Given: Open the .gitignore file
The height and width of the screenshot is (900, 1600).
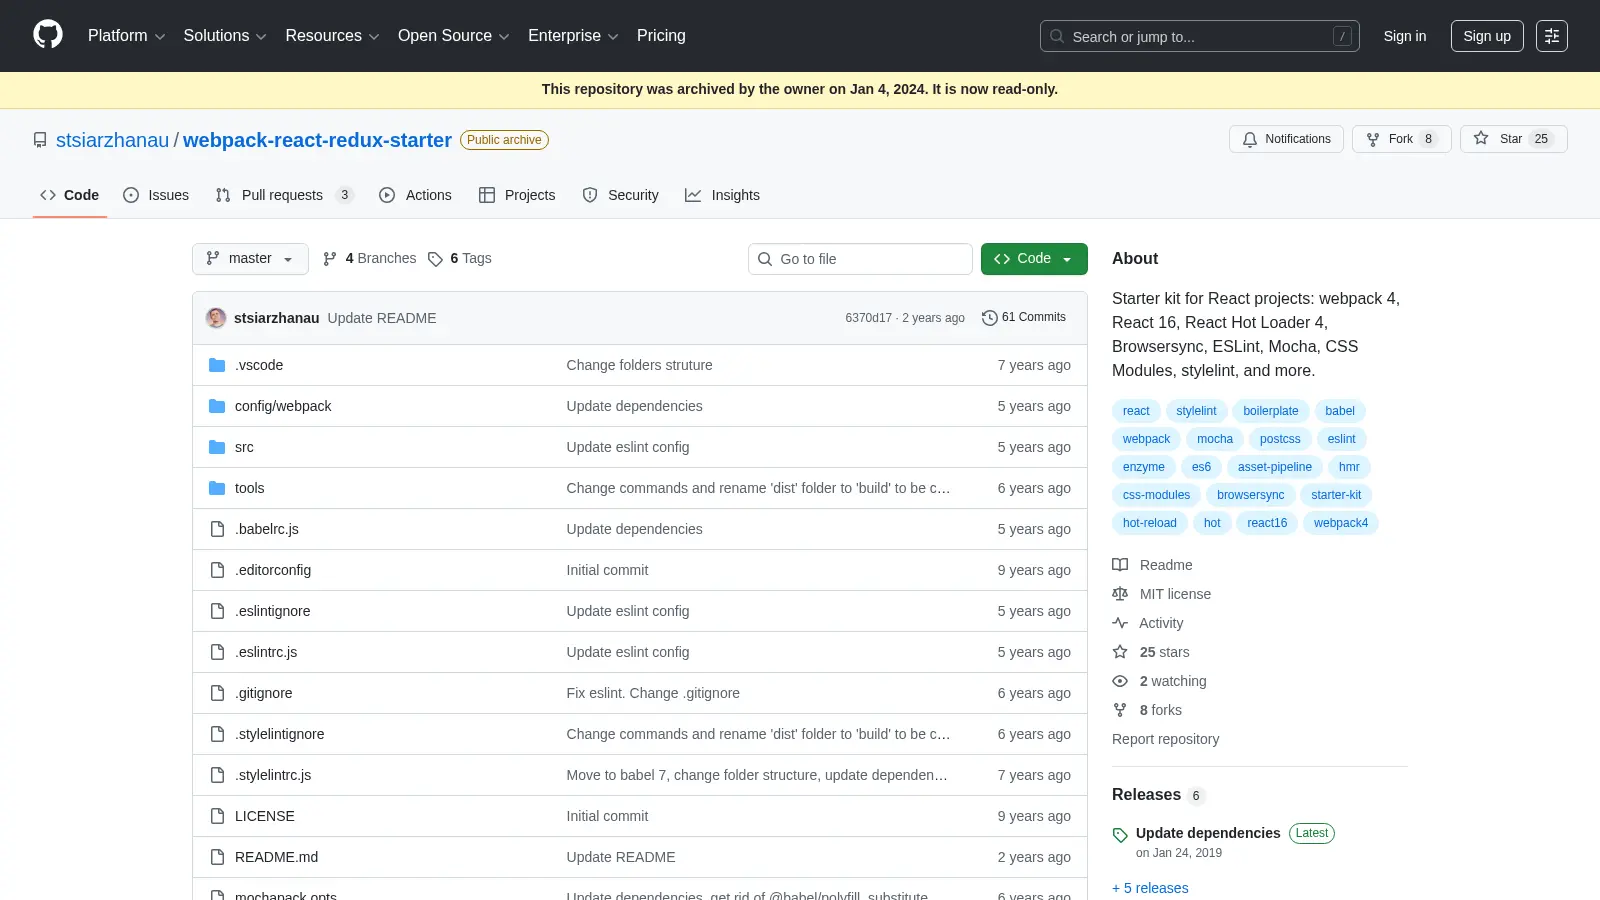Looking at the screenshot, I should tap(264, 693).
